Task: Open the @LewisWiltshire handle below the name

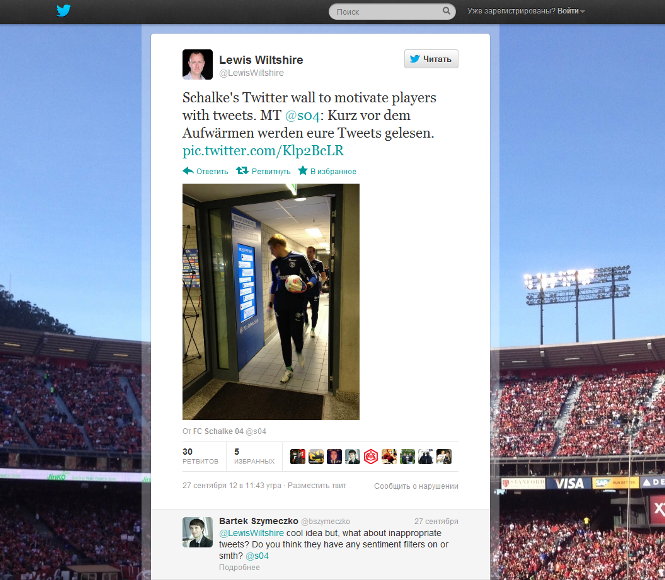Action: click(251, 73)
